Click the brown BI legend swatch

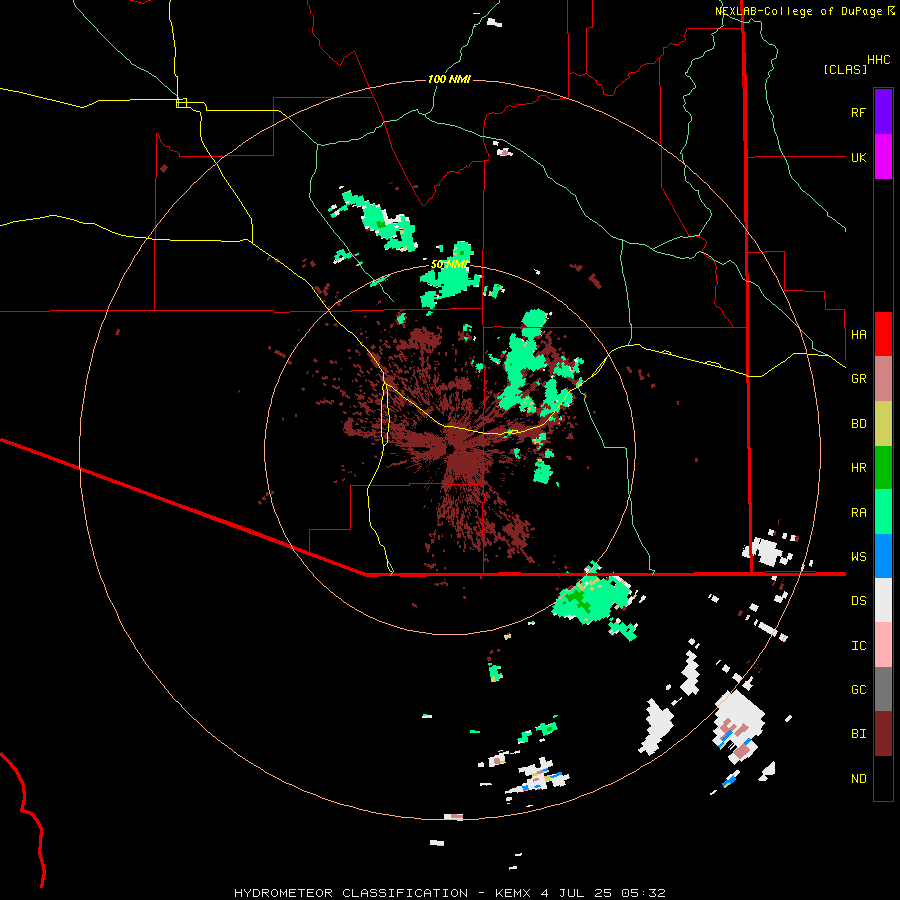883,734
